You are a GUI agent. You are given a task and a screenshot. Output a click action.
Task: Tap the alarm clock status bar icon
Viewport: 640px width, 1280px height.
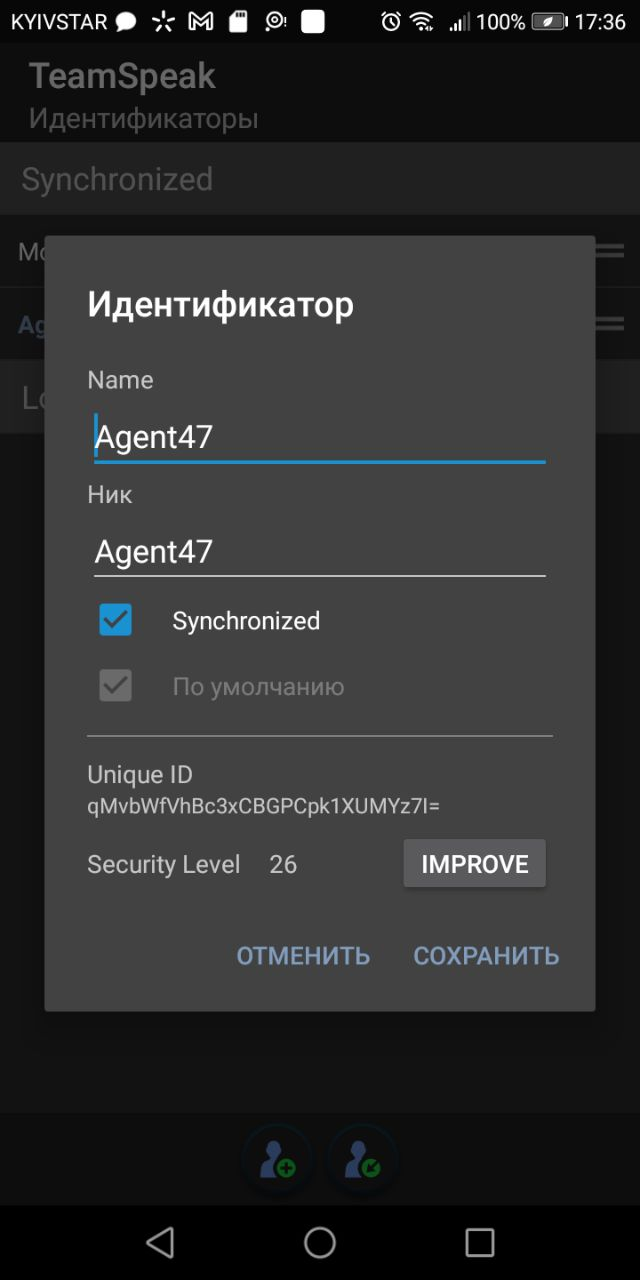pyautogui.click(x=391, y=21)
